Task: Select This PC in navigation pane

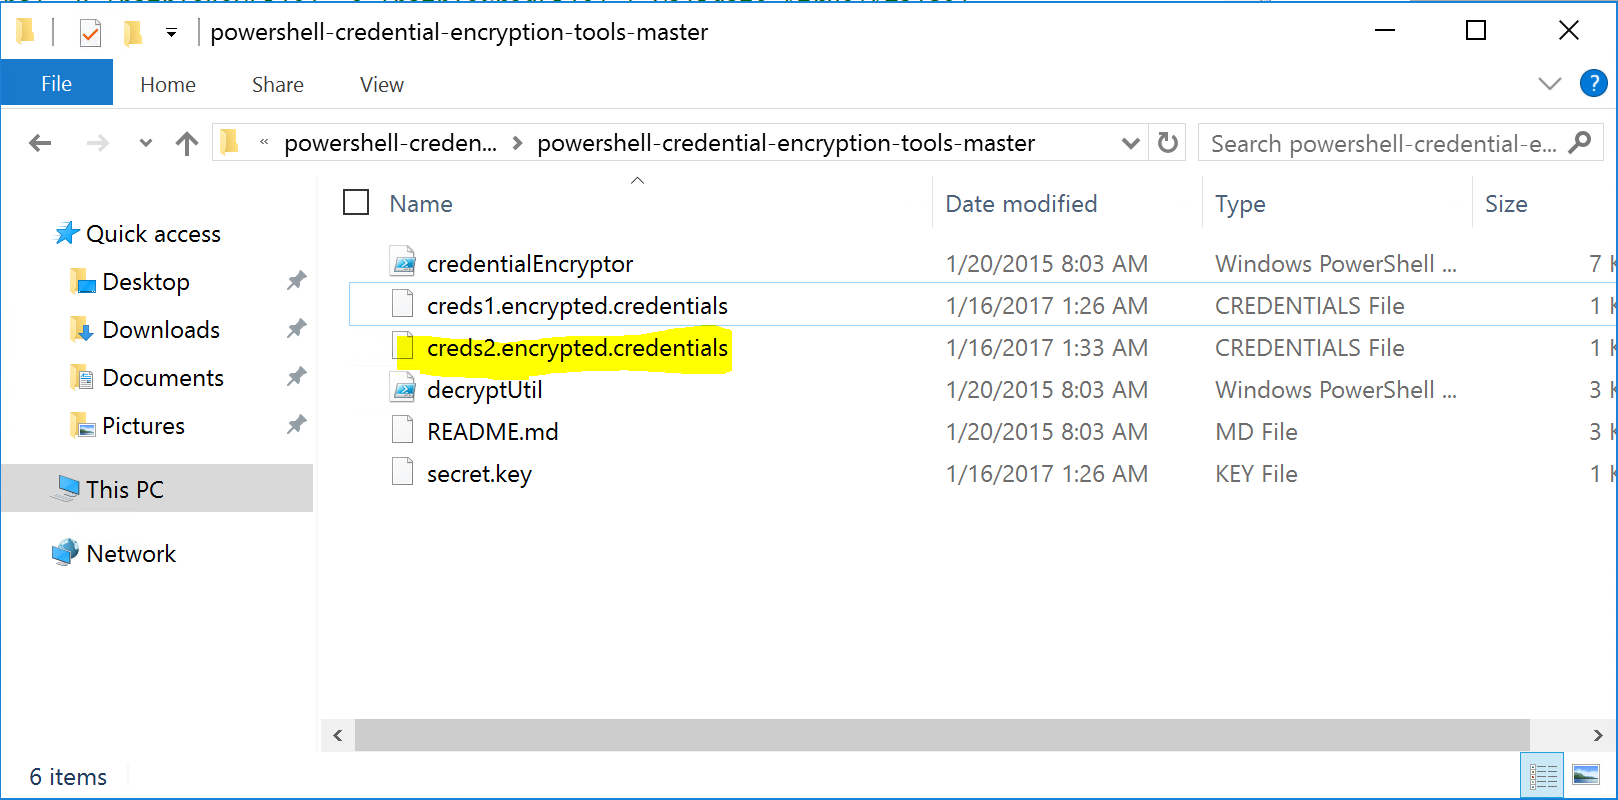Action: point(125,489)
